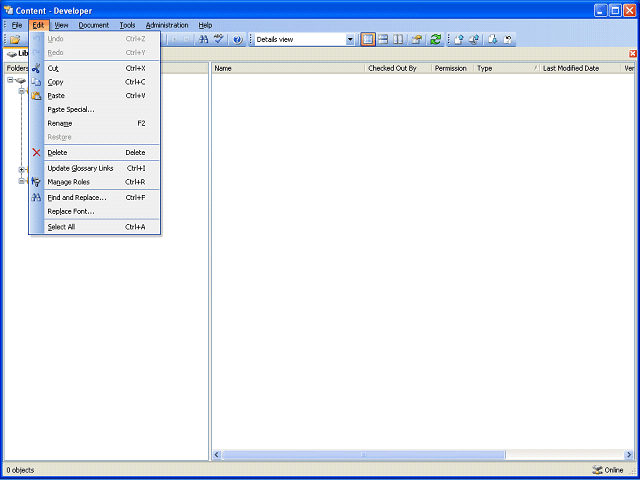The width and height of the screenshot is (640, 480).
Task: Choose Rename from the Edit menu
Action: pyautogui.click(x=95, y=123)
